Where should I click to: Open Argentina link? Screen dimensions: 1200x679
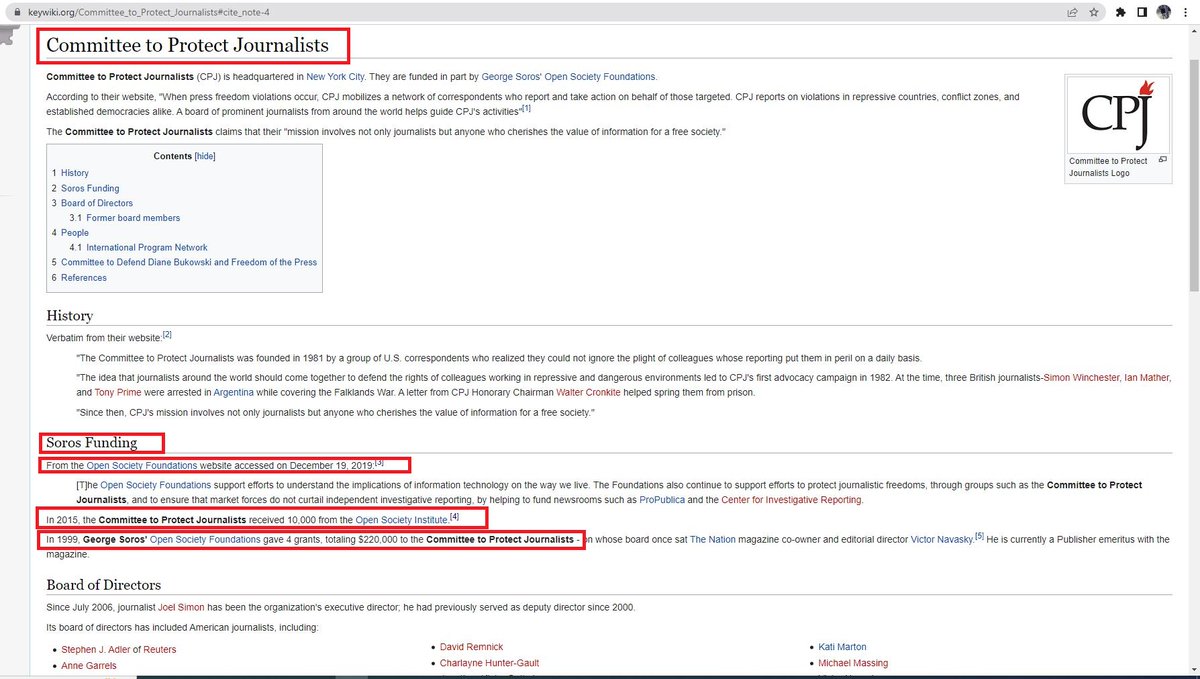click(233, 393)
